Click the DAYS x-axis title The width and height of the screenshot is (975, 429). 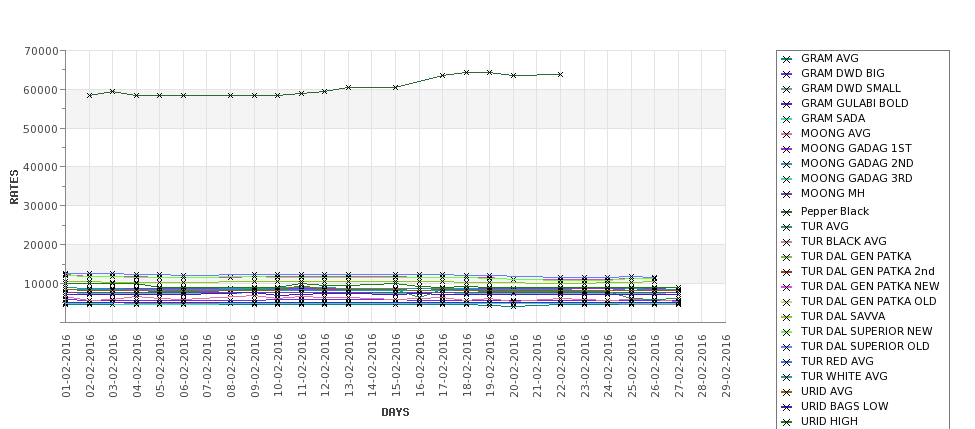[395, 412]
